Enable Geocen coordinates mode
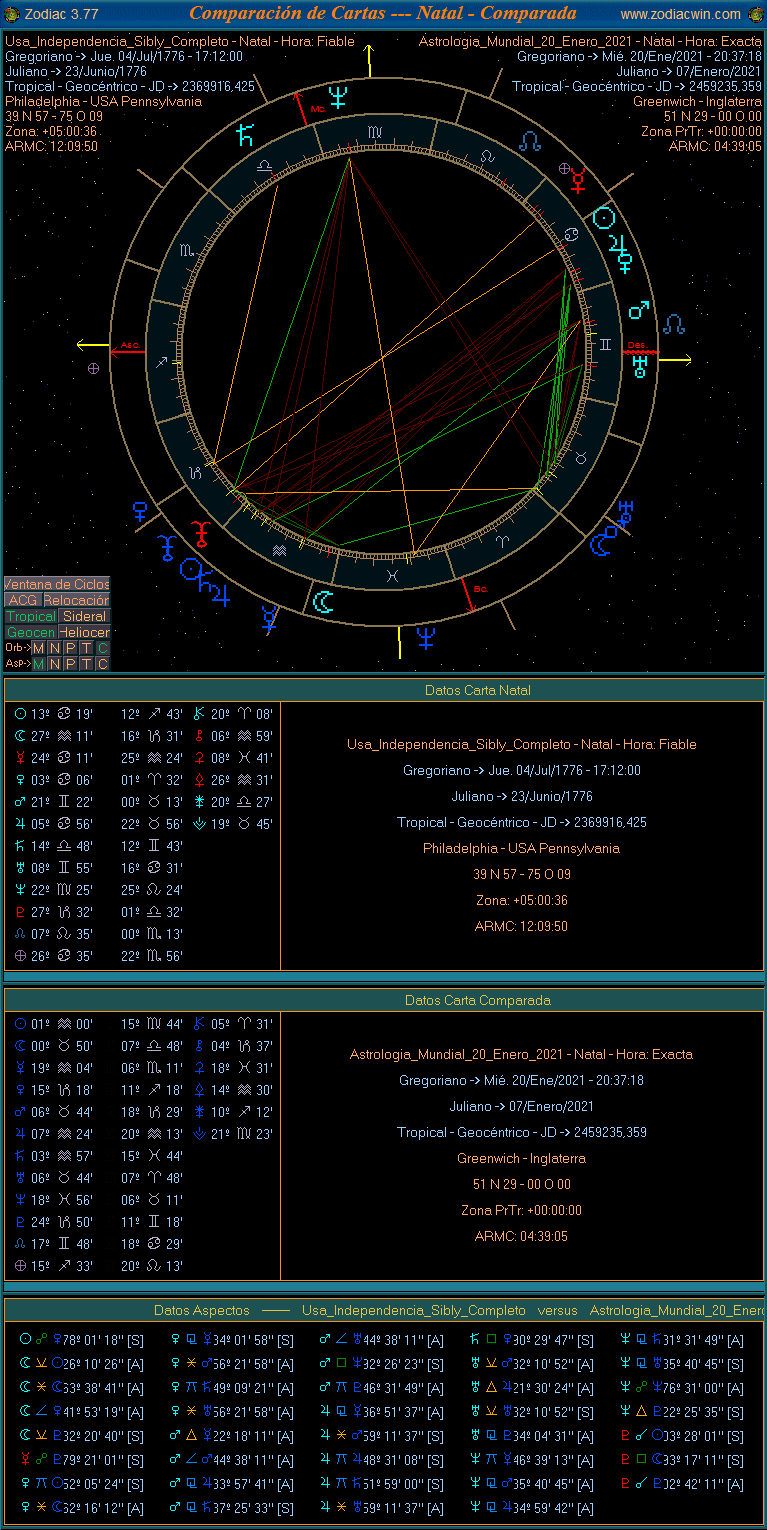This screenshot has width=767, height=1530. point(31,632)
